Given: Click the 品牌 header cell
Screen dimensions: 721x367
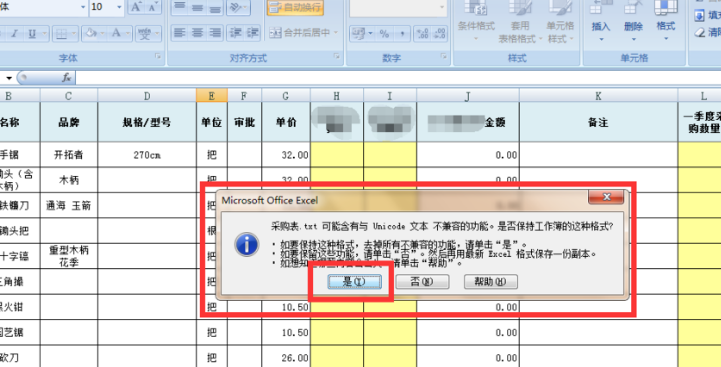Looking at the screenshot, I should pos(69,122).
